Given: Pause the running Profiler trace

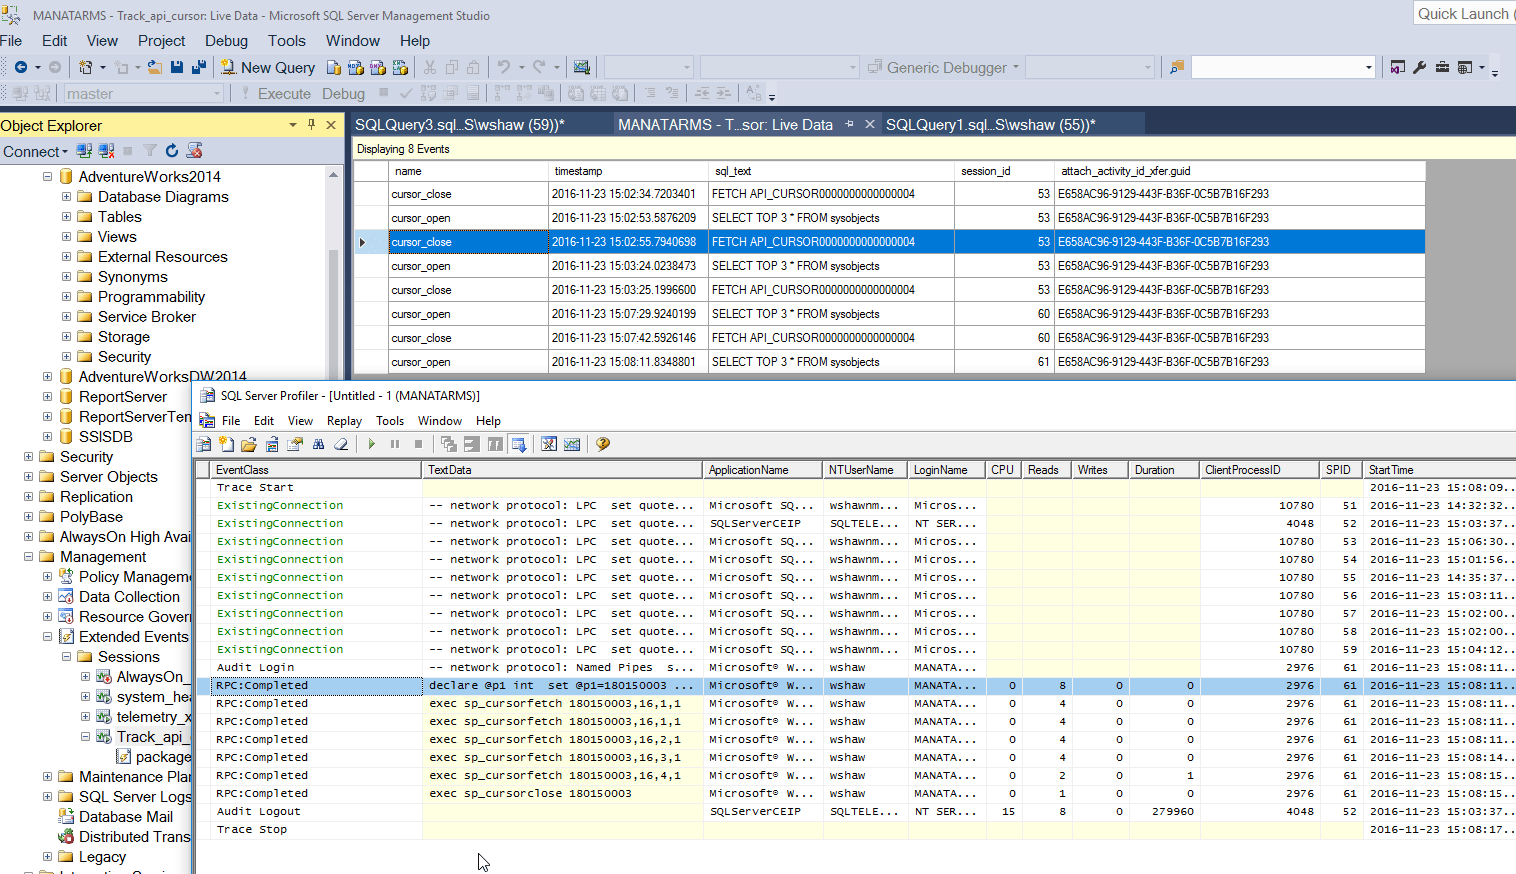Looking at the screenshot, I should pyautogui.click(x=395, y=443).
